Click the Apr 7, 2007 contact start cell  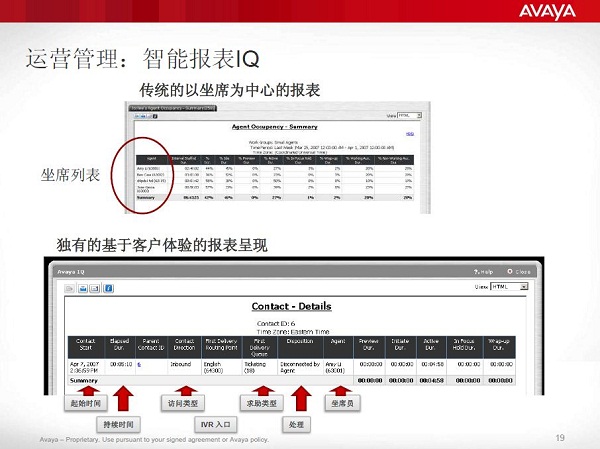click(x=85, y=367)
